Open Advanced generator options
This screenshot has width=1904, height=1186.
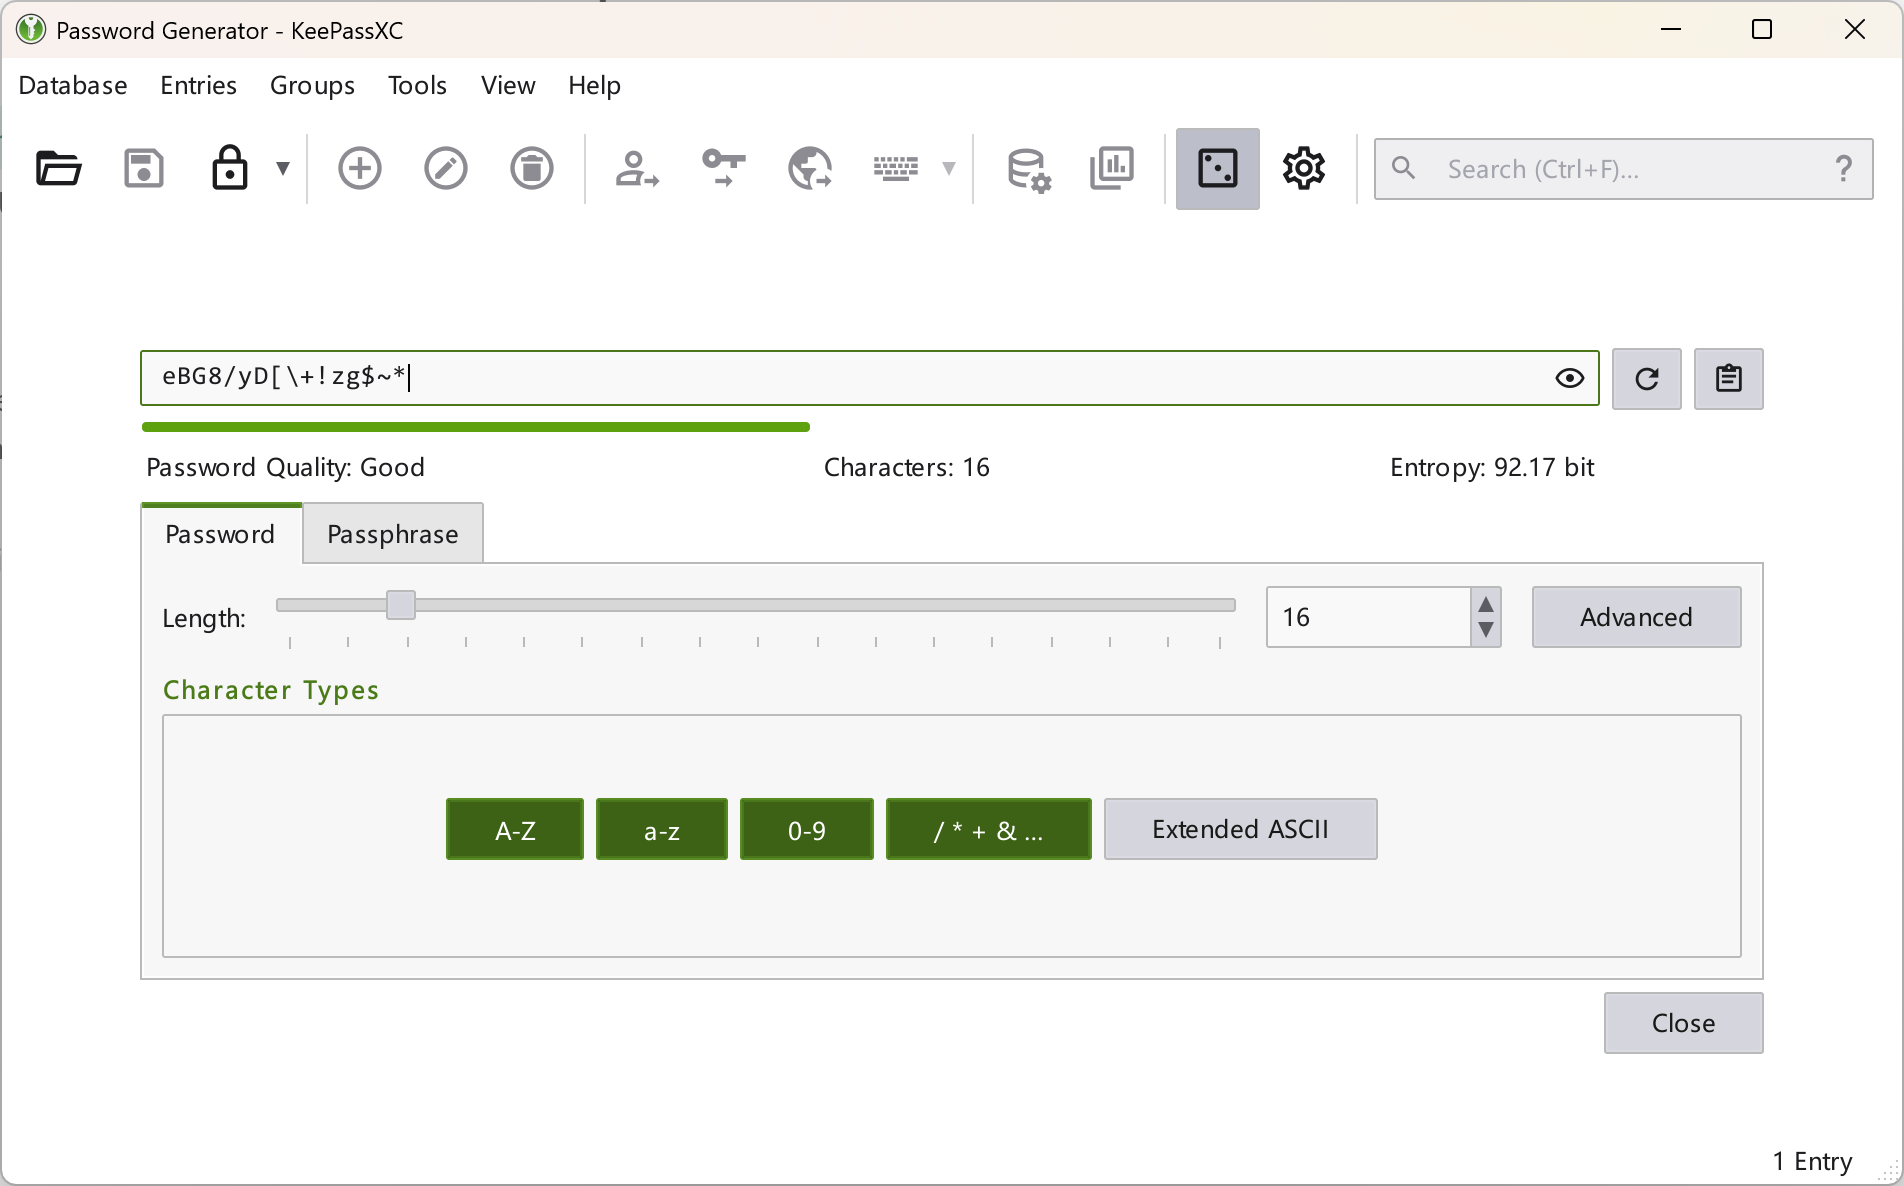pos(1637,617)
